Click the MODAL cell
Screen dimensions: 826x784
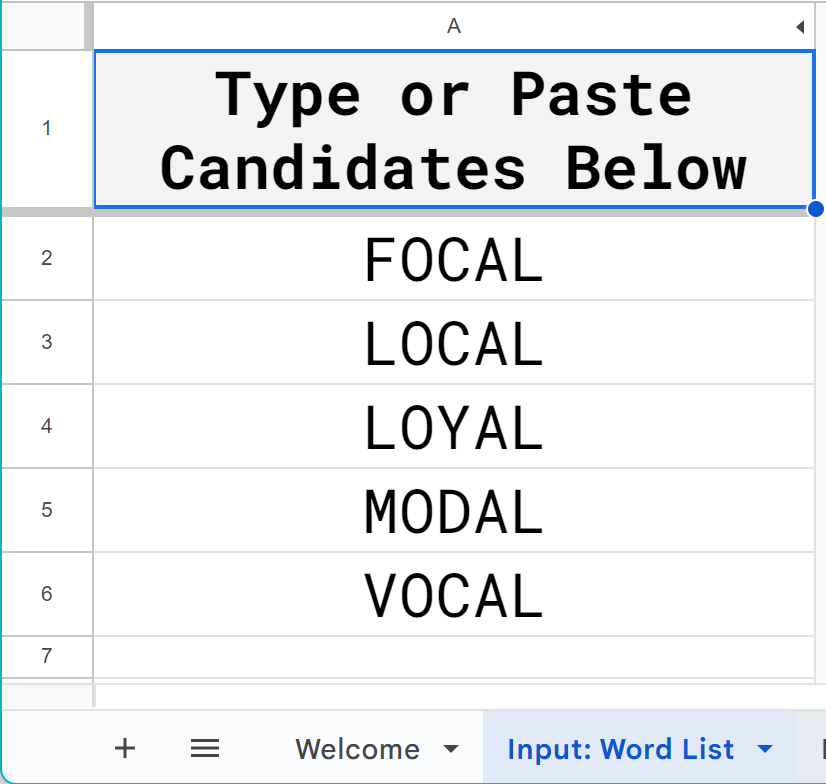453,511
